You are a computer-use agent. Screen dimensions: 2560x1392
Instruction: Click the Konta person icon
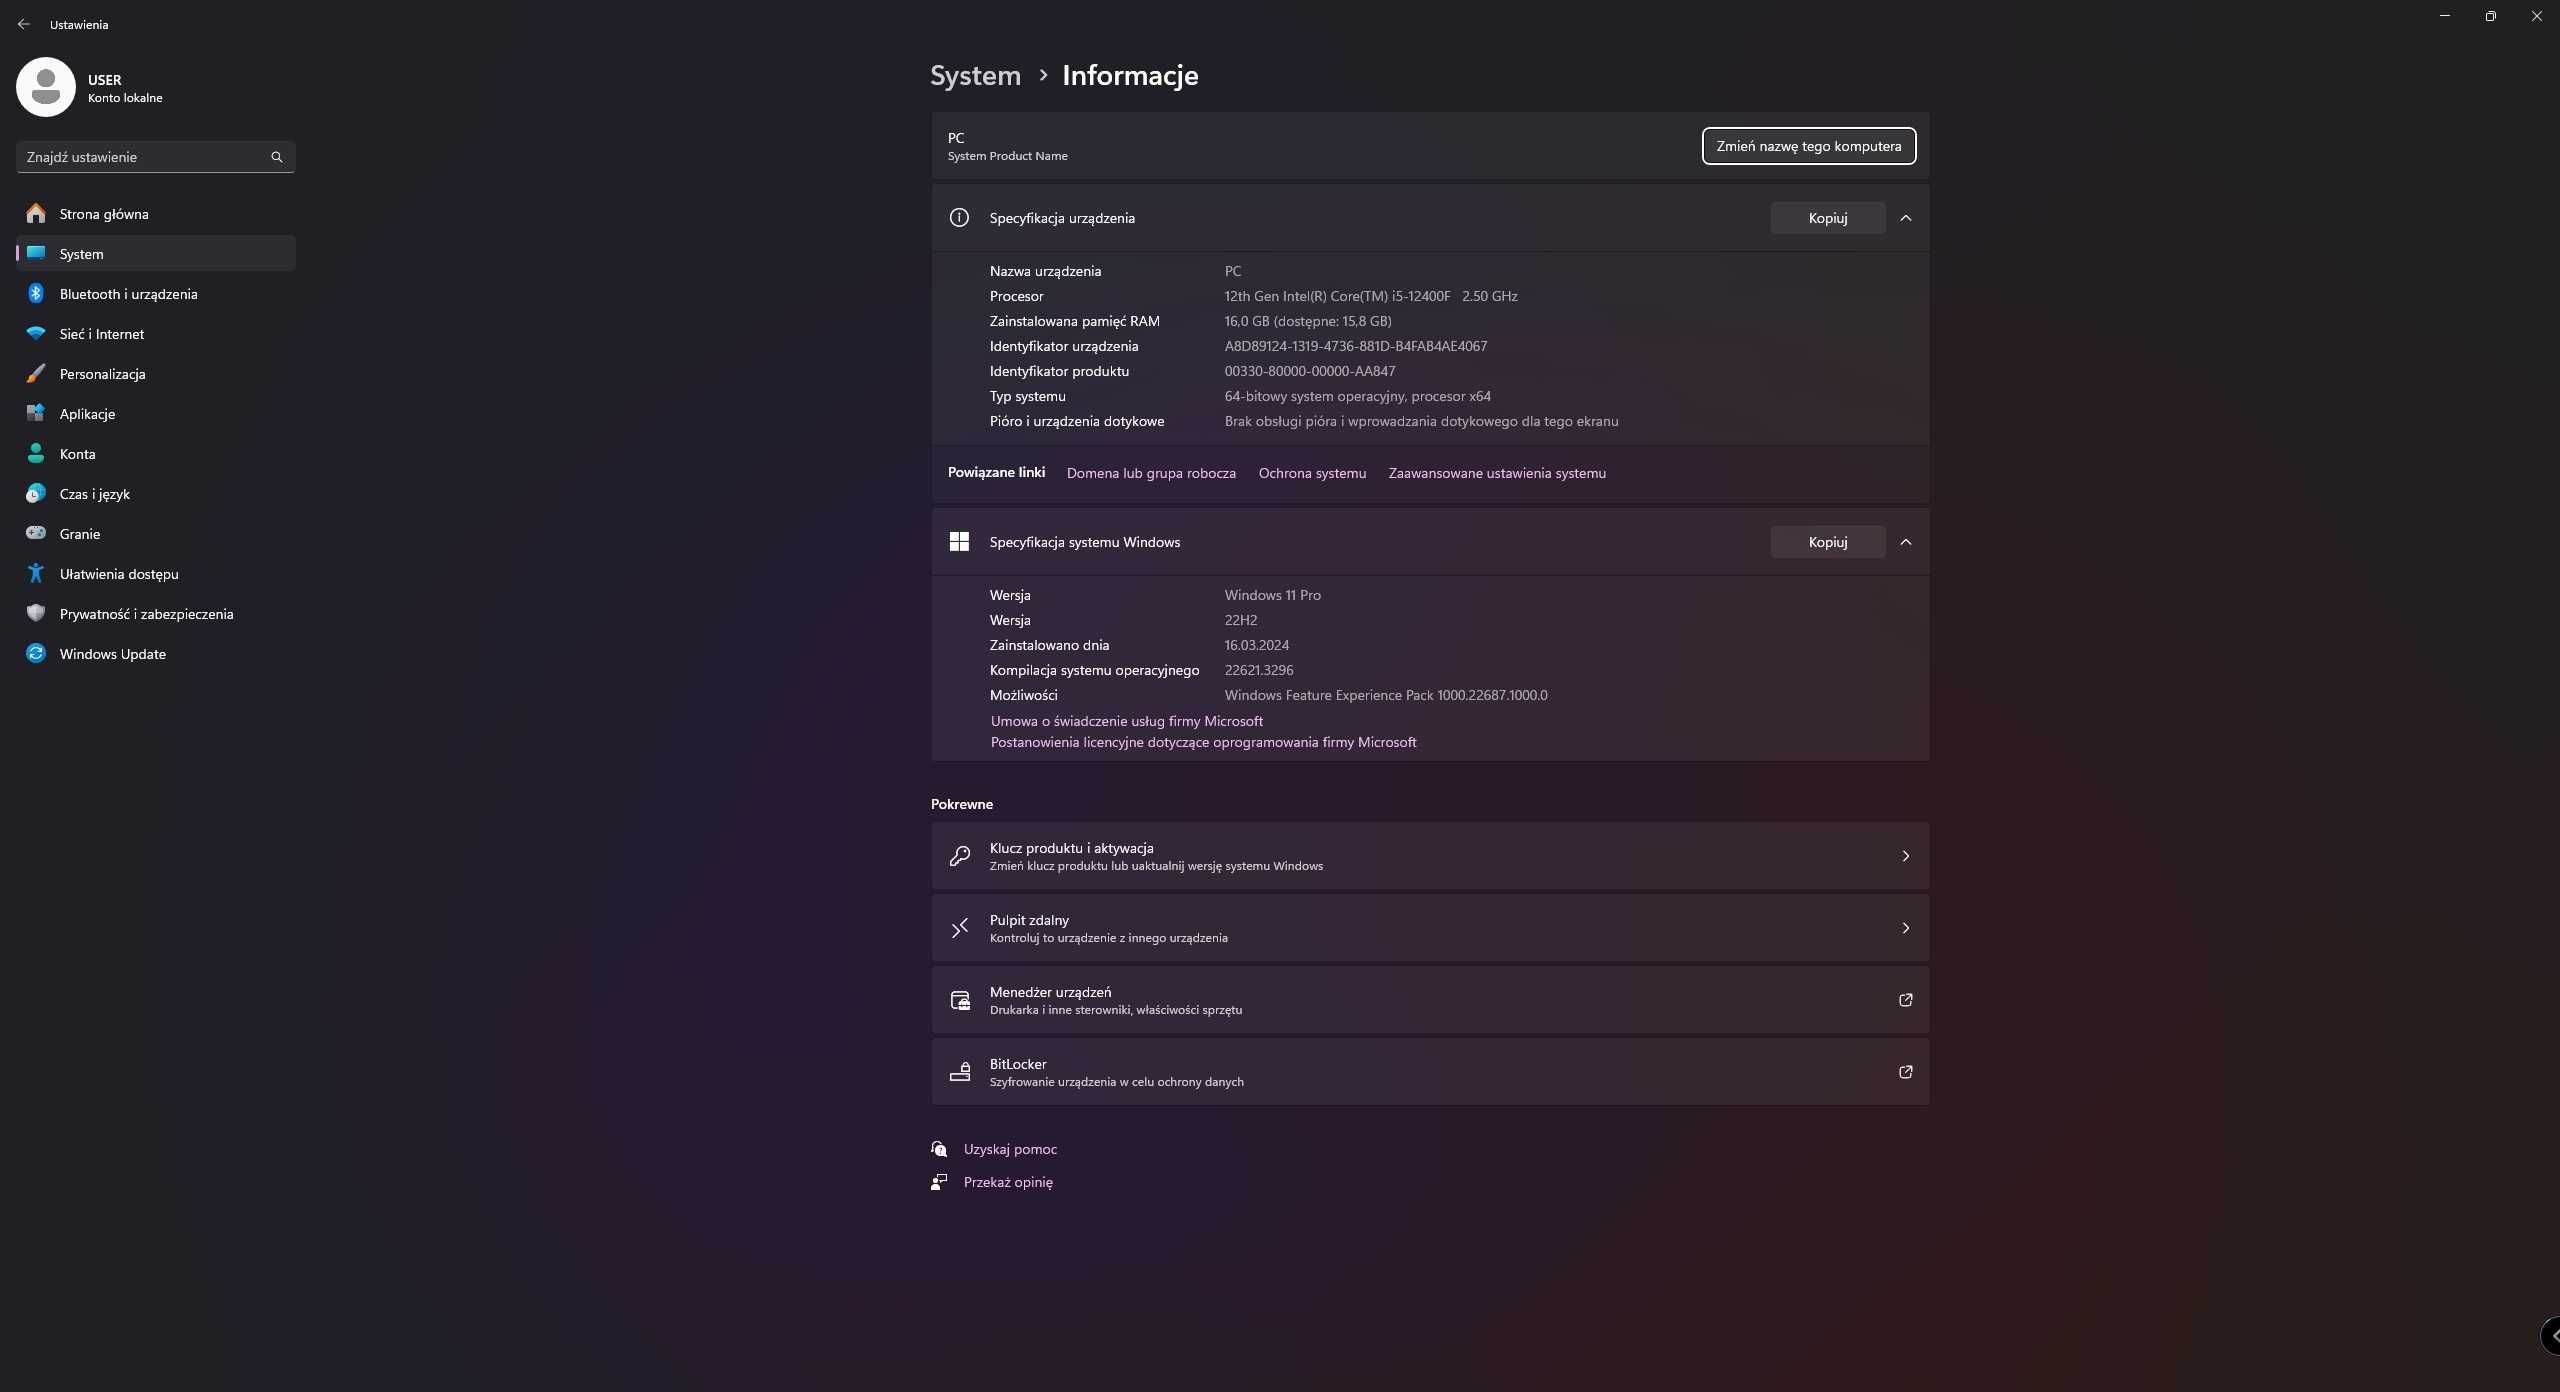36,453
